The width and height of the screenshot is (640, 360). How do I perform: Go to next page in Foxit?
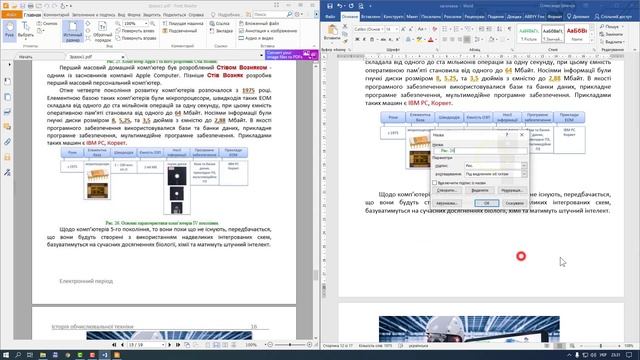170,345
